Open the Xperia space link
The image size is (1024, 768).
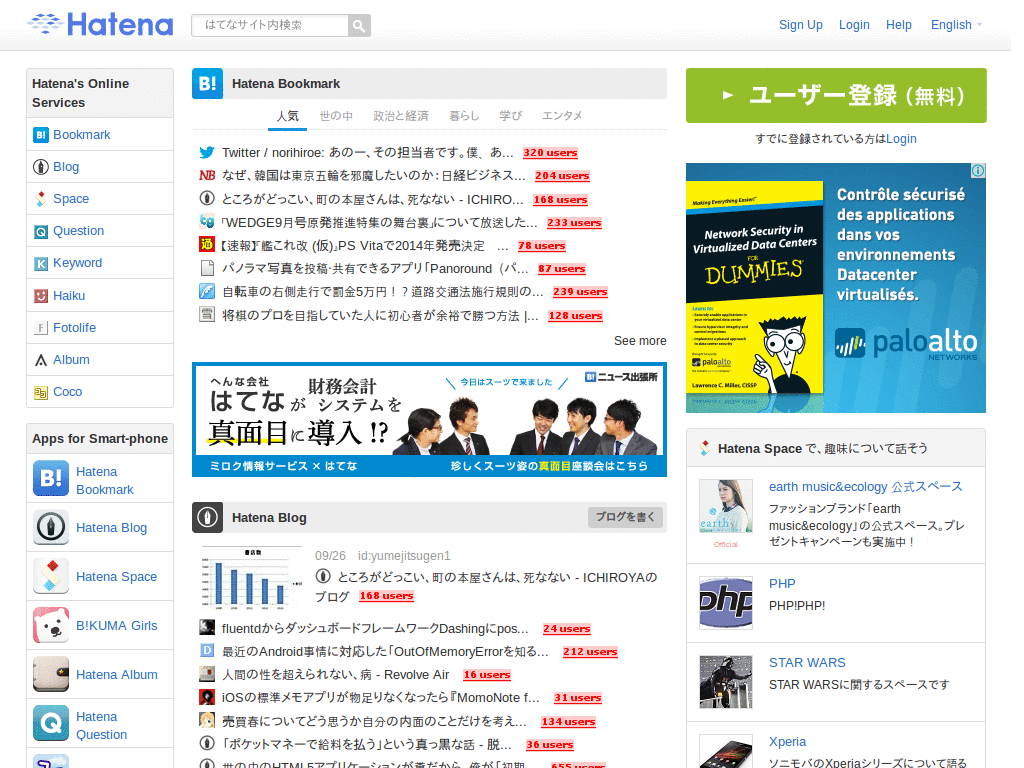click(x=787, y=741)
